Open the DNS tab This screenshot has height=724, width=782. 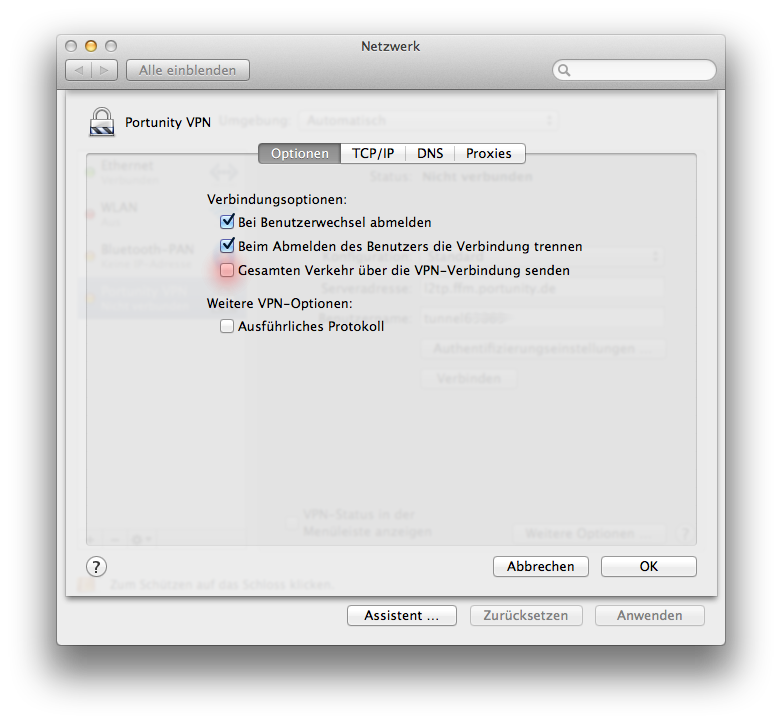pos(430,153)
